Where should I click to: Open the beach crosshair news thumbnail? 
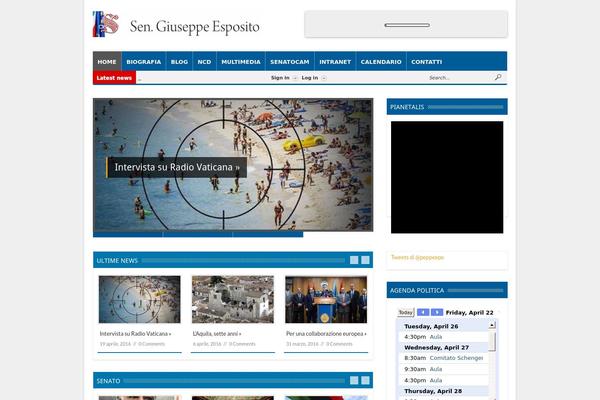tap(139, 299)
